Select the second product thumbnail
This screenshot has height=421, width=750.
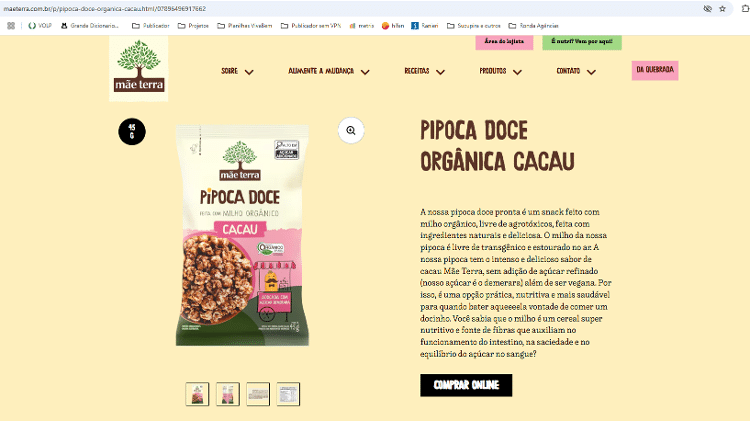click(x=228, y=394)
